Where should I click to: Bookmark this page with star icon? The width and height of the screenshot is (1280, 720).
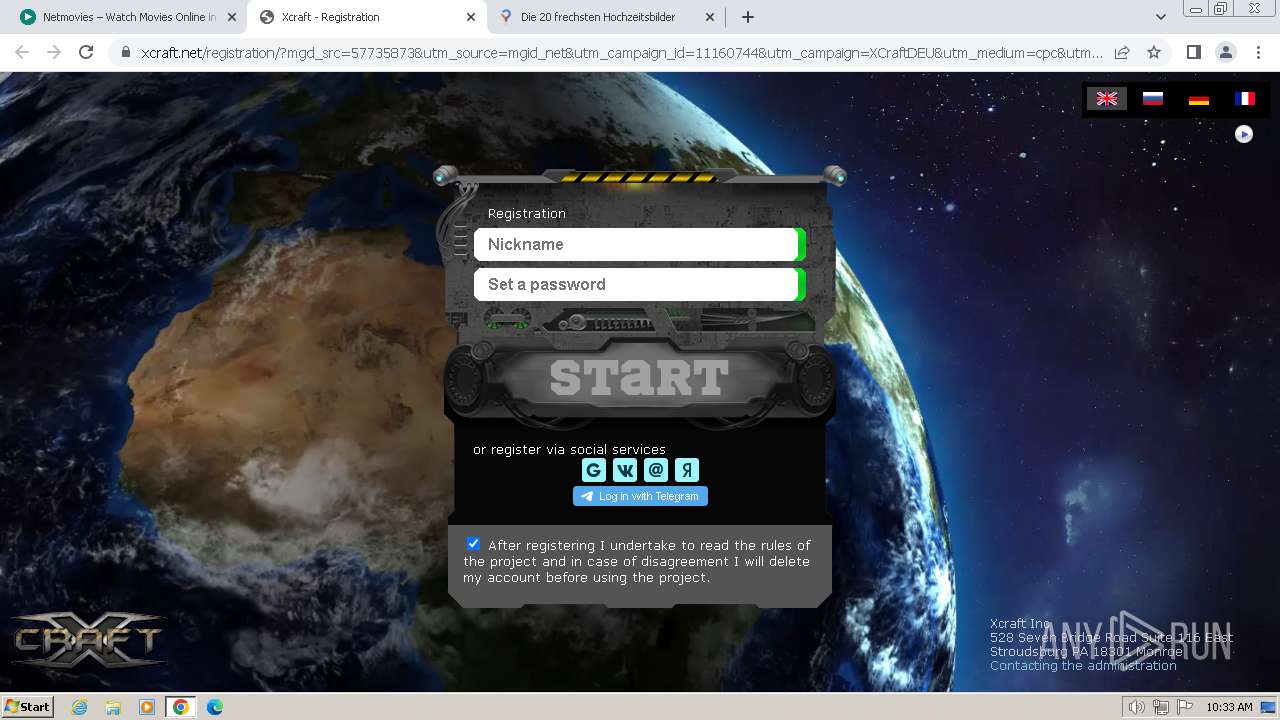(x=1154, y=52)
